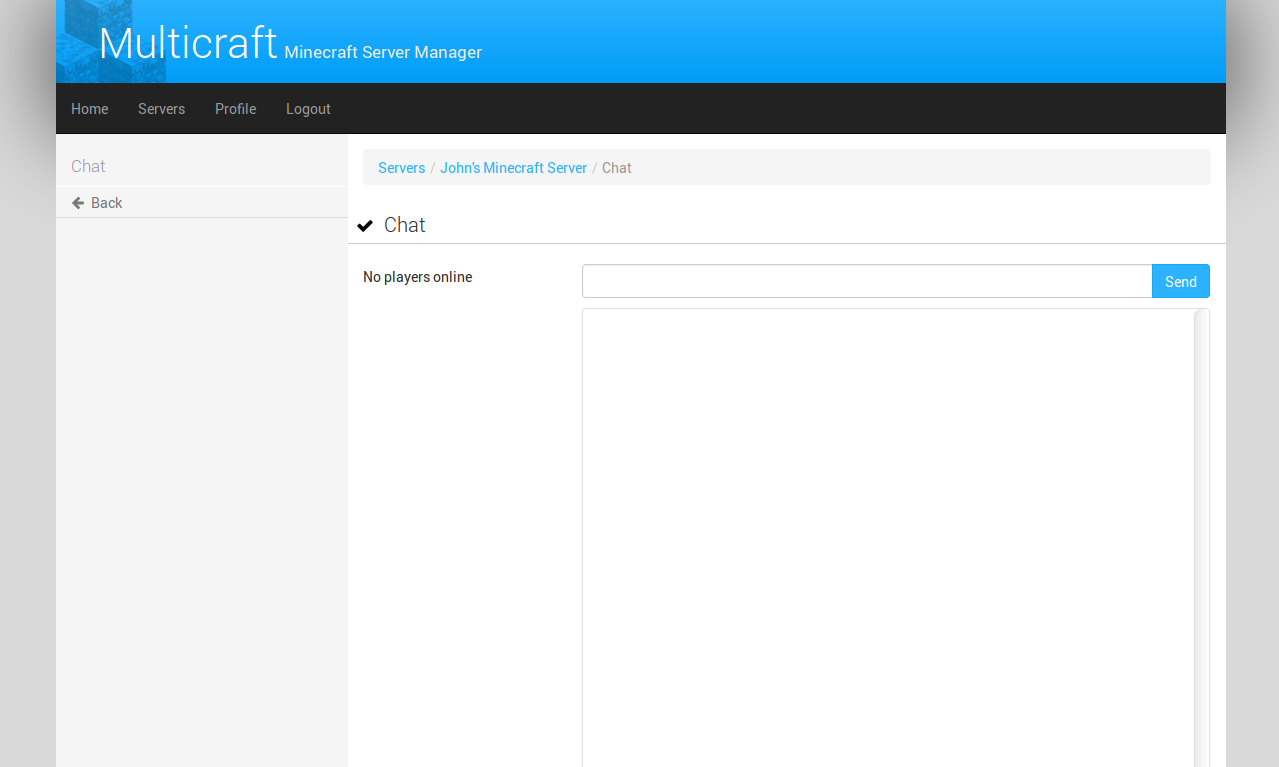Click the left arrow icon beside Back
The height and width of the screenshot is (767, 1279).
pyautogui.click(x=78, y=203)
